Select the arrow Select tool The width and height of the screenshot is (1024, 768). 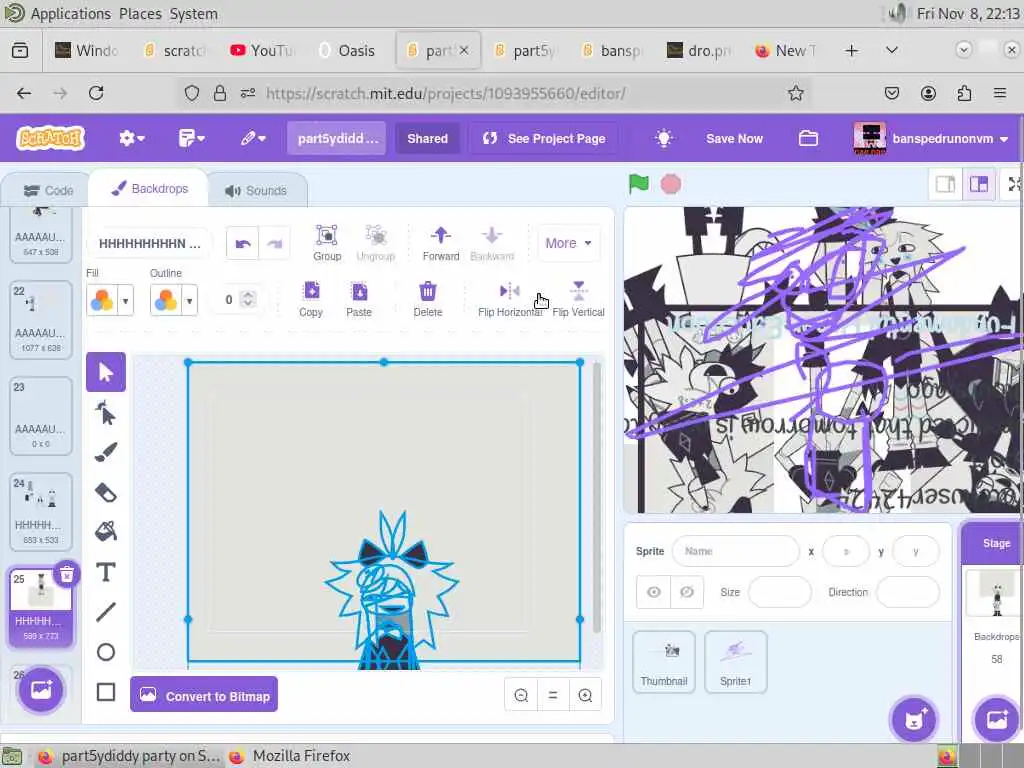(x=106, y=372)
